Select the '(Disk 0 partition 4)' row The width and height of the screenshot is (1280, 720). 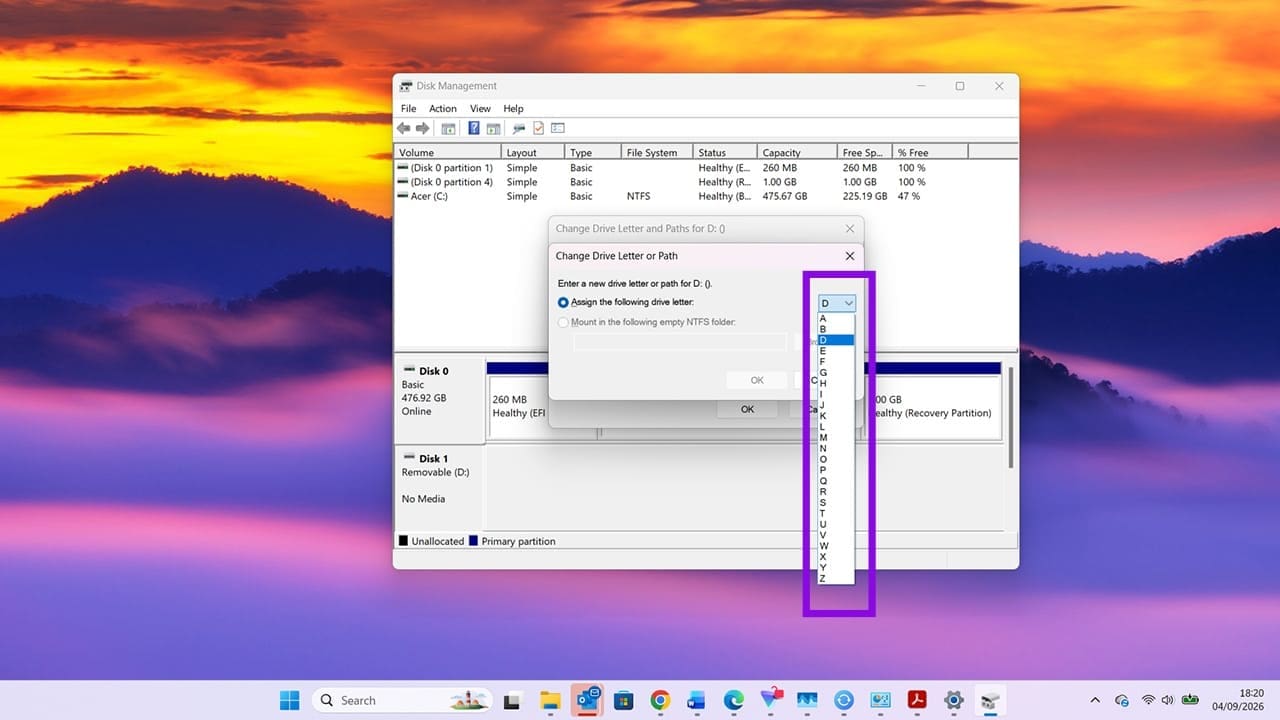pyautogui.click(x=706, y=182)
